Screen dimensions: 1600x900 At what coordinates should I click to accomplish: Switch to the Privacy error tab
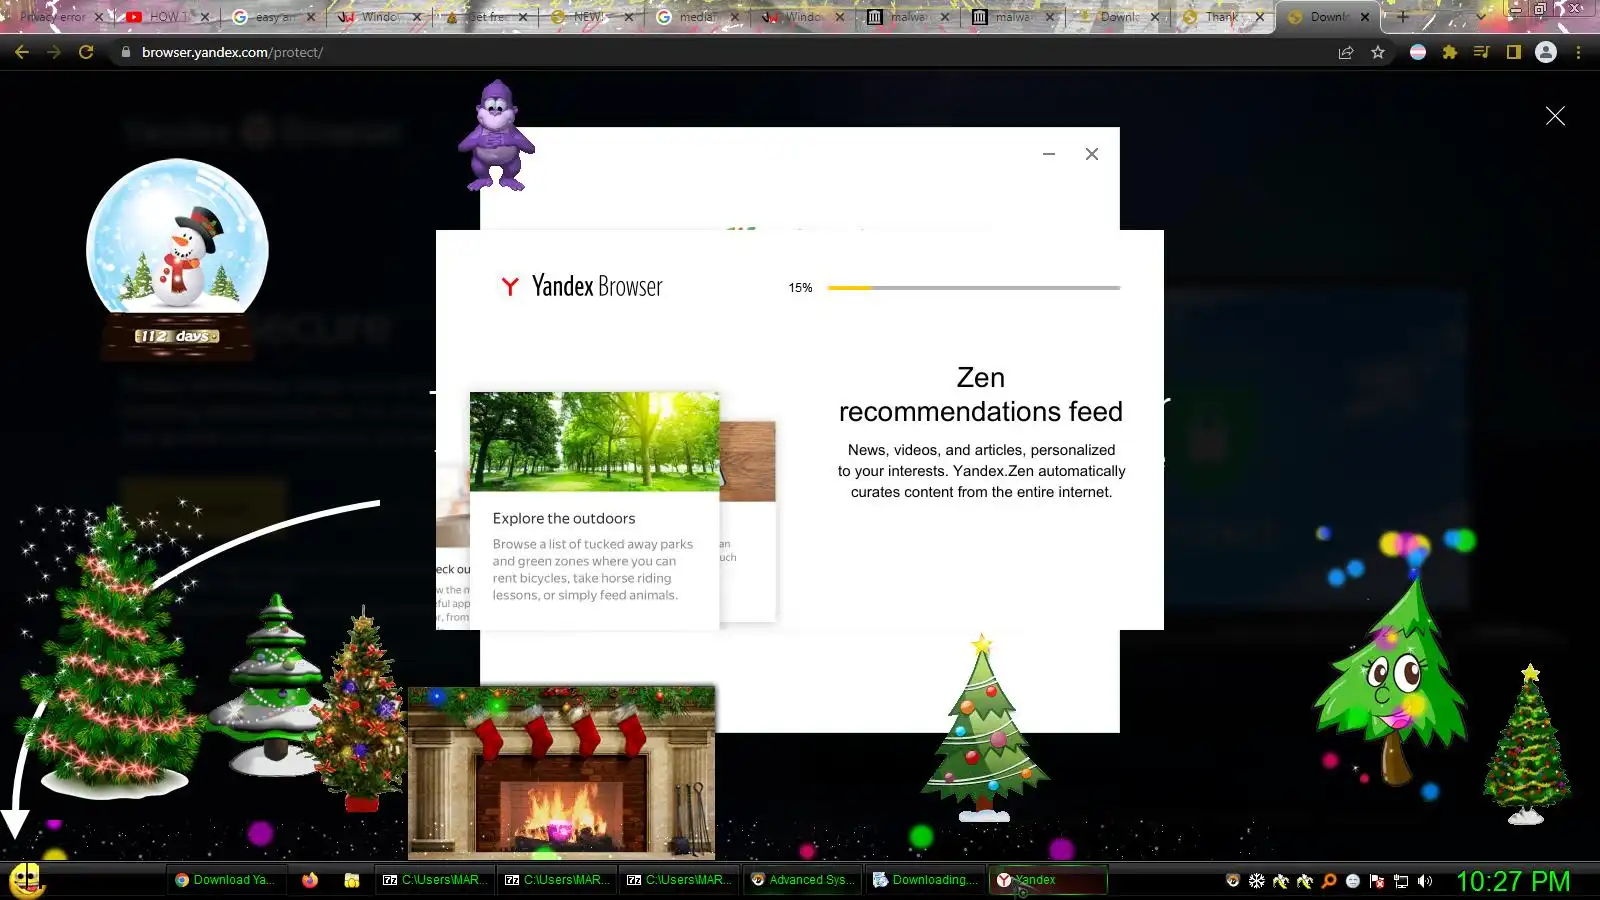(x=55, y=17)
